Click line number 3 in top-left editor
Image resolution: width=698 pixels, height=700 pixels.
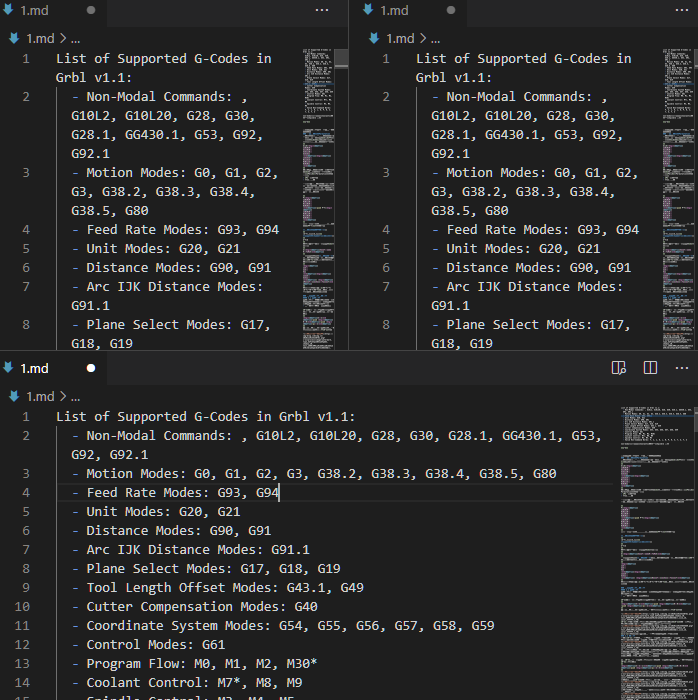tap(26, 173)
